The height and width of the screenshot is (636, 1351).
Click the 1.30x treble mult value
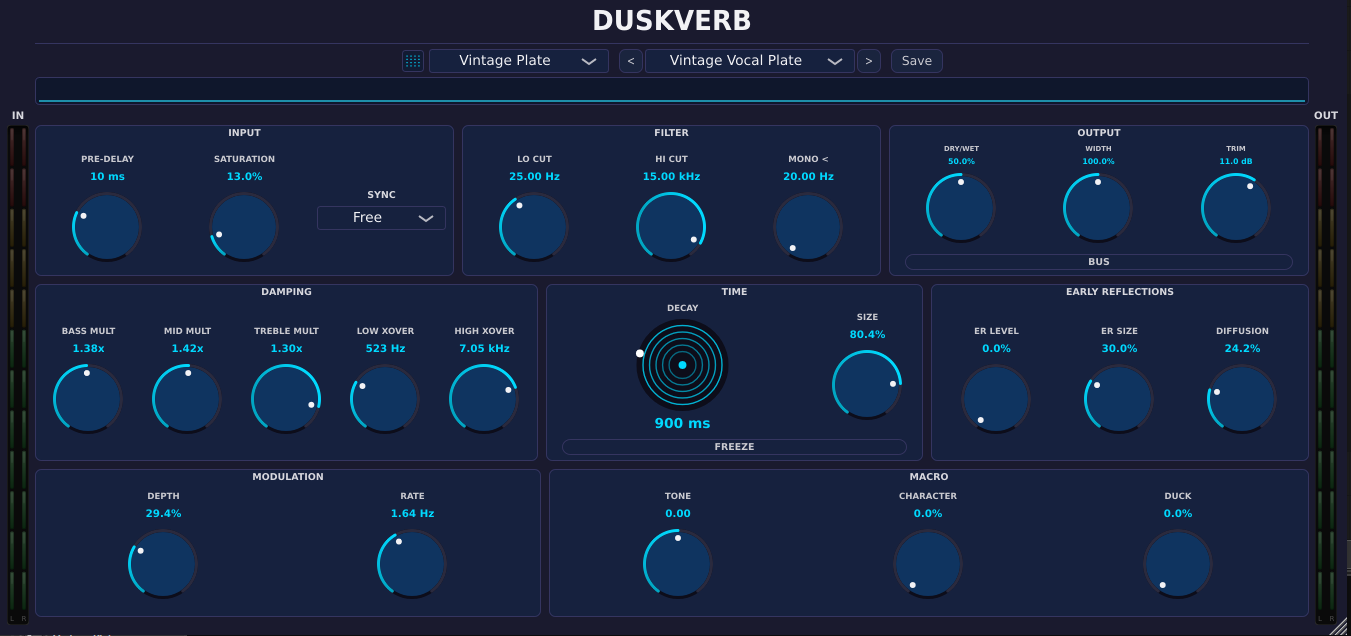point(286,348)
